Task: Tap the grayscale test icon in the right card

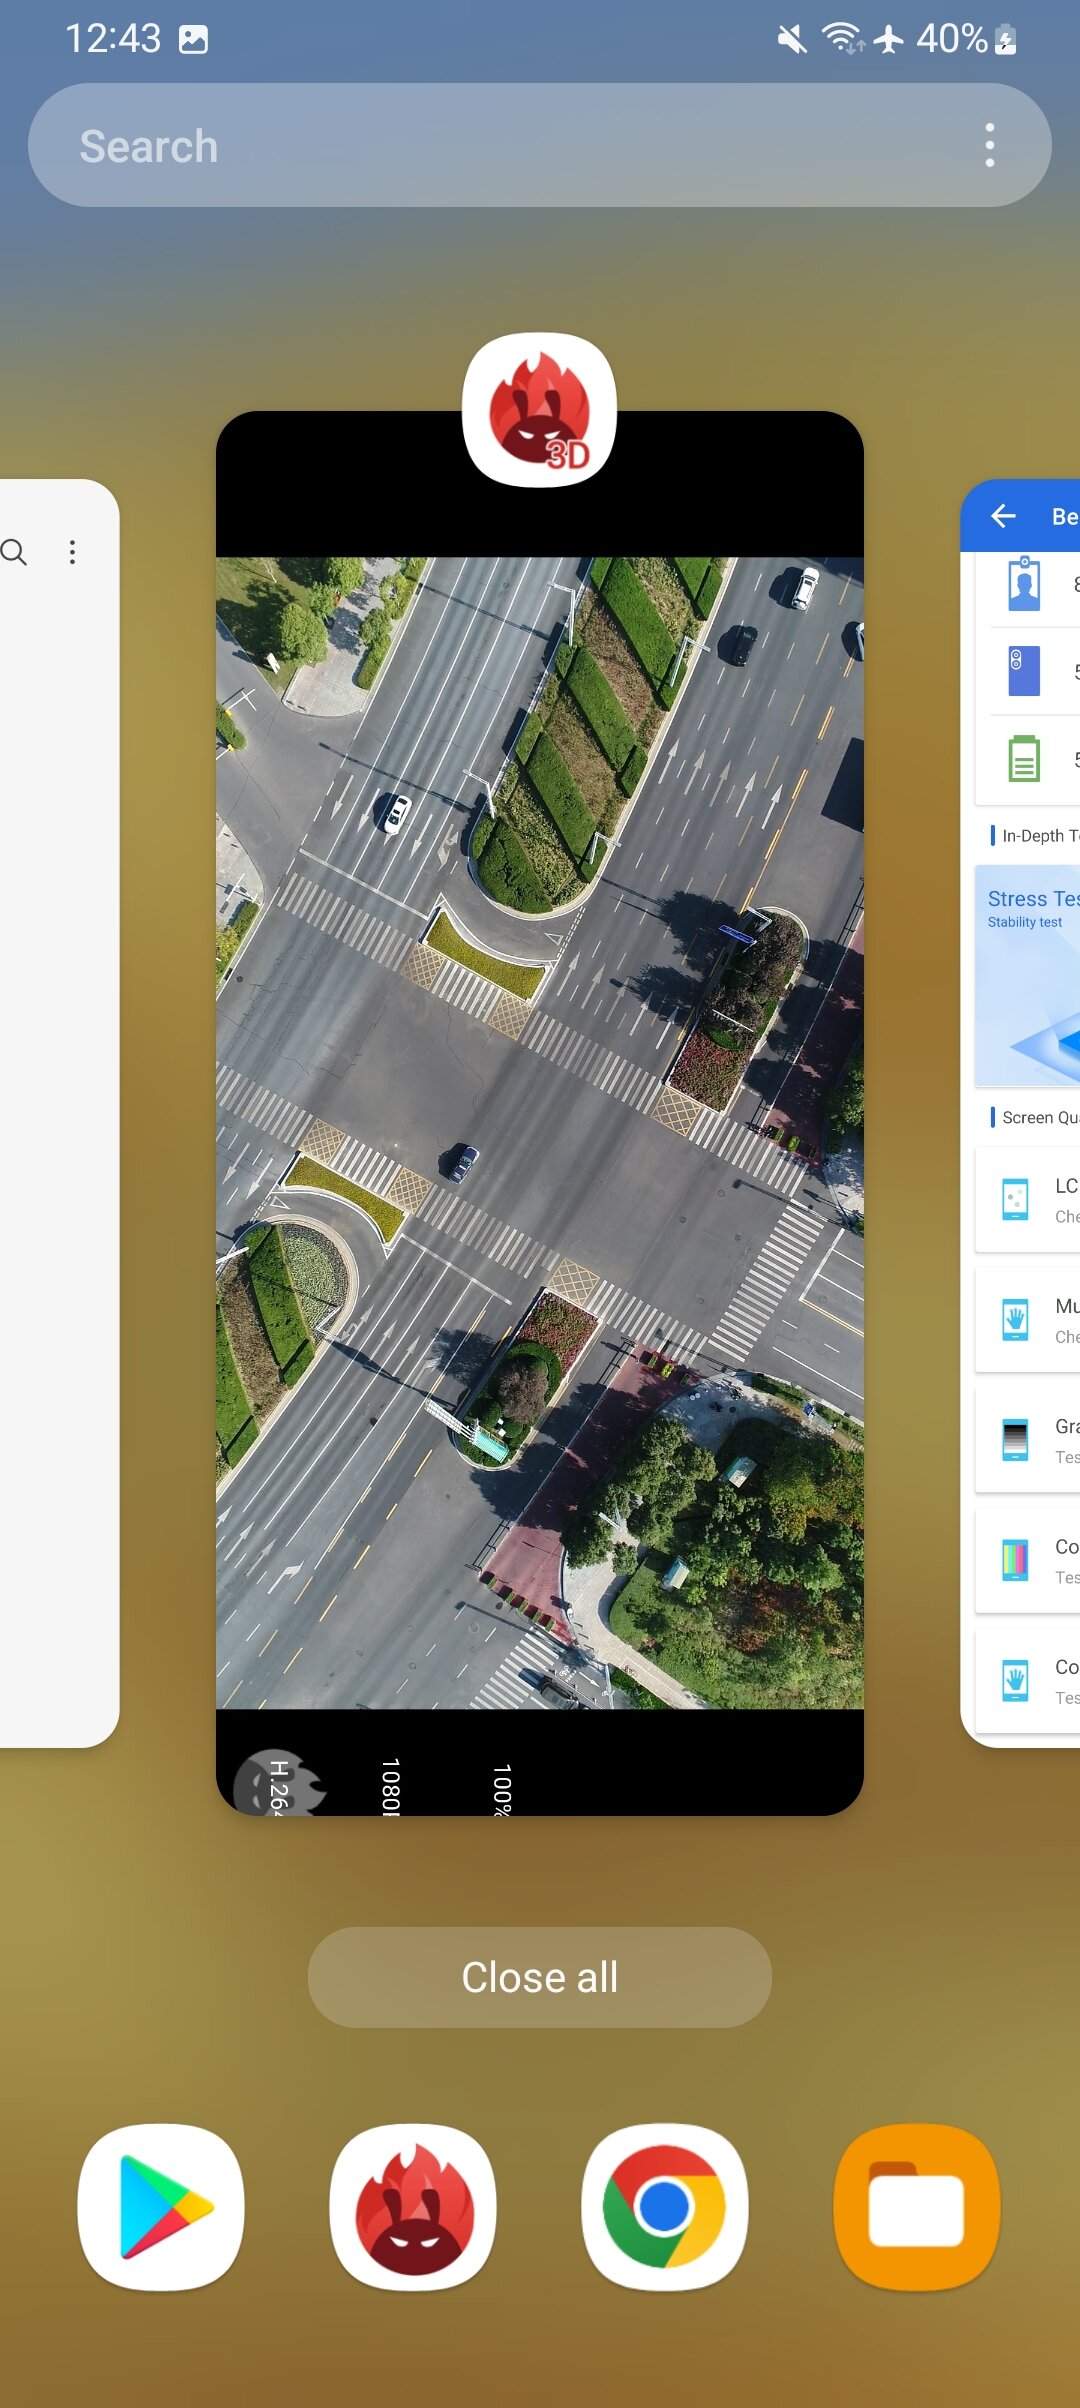Action: click(x=1015, y=1440)
